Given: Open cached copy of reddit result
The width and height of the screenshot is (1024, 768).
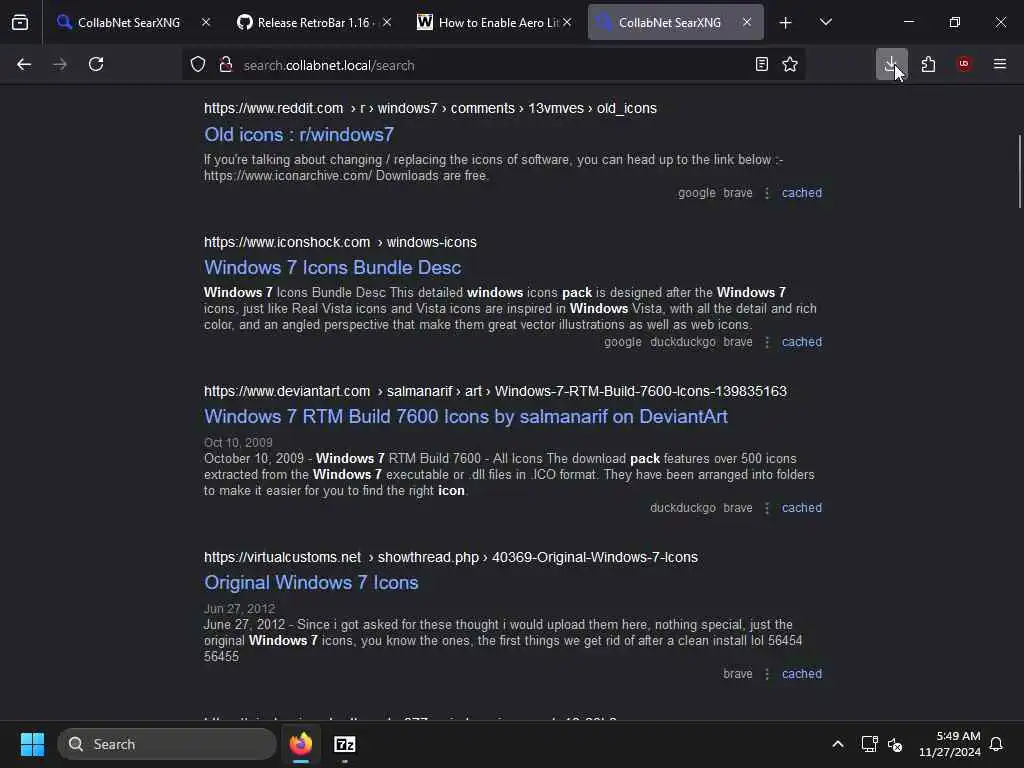Looking at the screenshot, I should 802,193.
